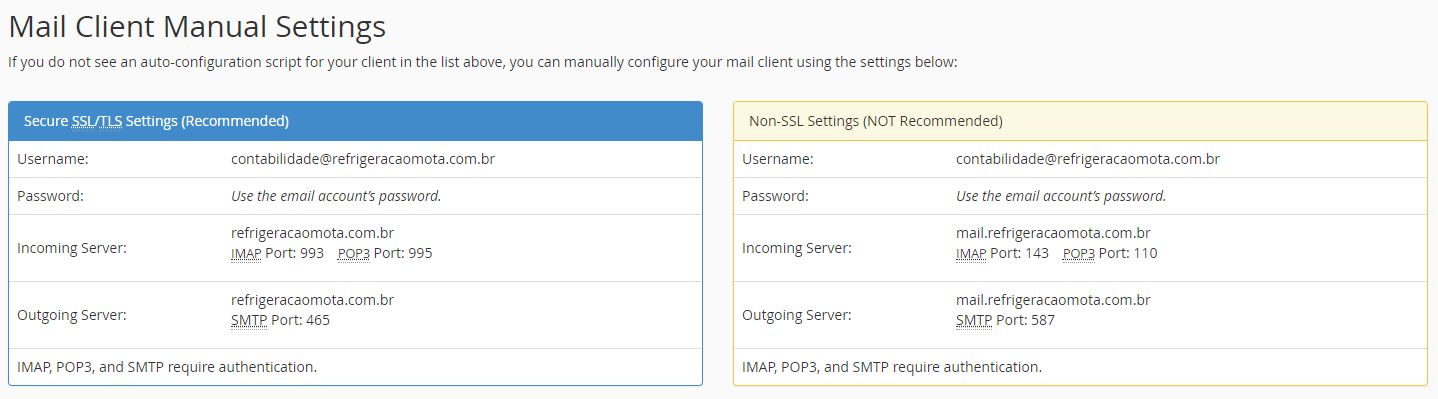Screen dimensions: 1438x399
Task: Click the Mail Client Manual Settings heading
Action: (197, 26)
